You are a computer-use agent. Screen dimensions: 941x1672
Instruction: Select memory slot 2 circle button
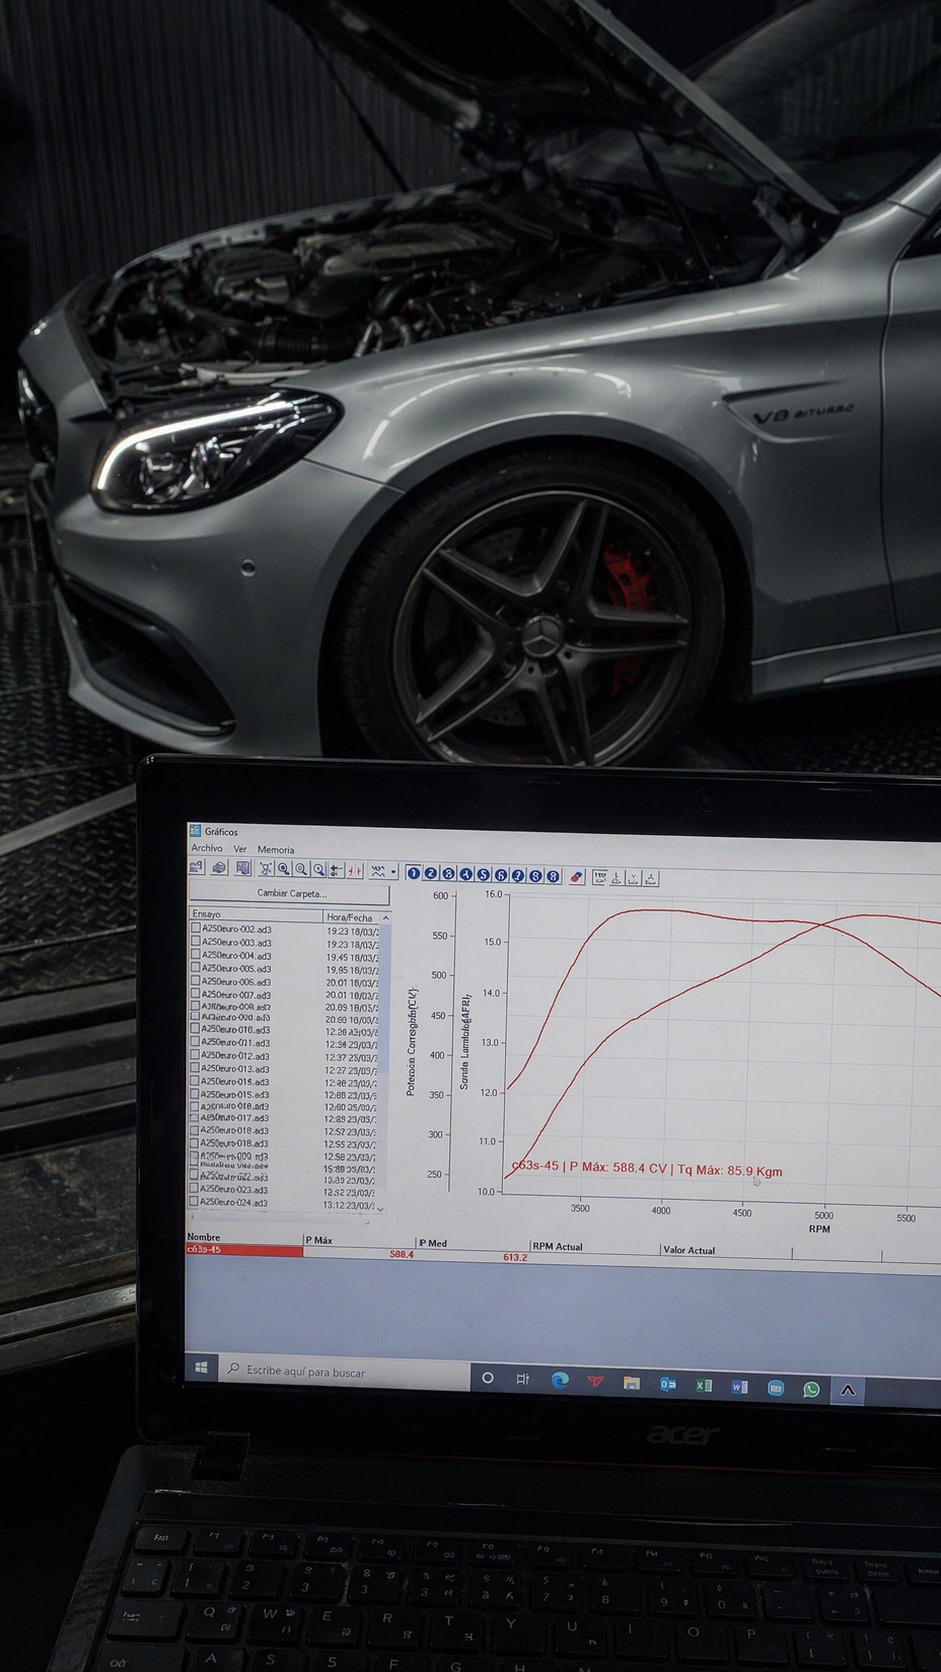tap(431, 873)
